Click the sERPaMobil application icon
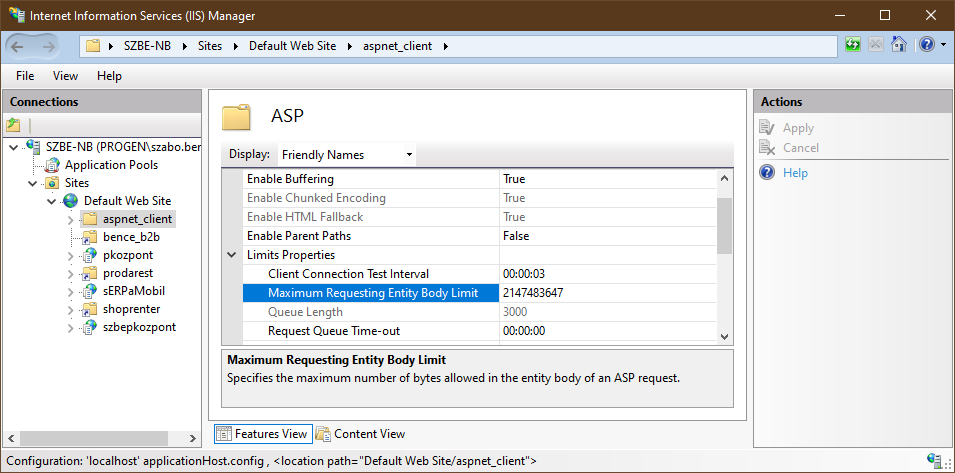This screenshot has height=473, width=955. pyautogui.click(x=90, y=291)
